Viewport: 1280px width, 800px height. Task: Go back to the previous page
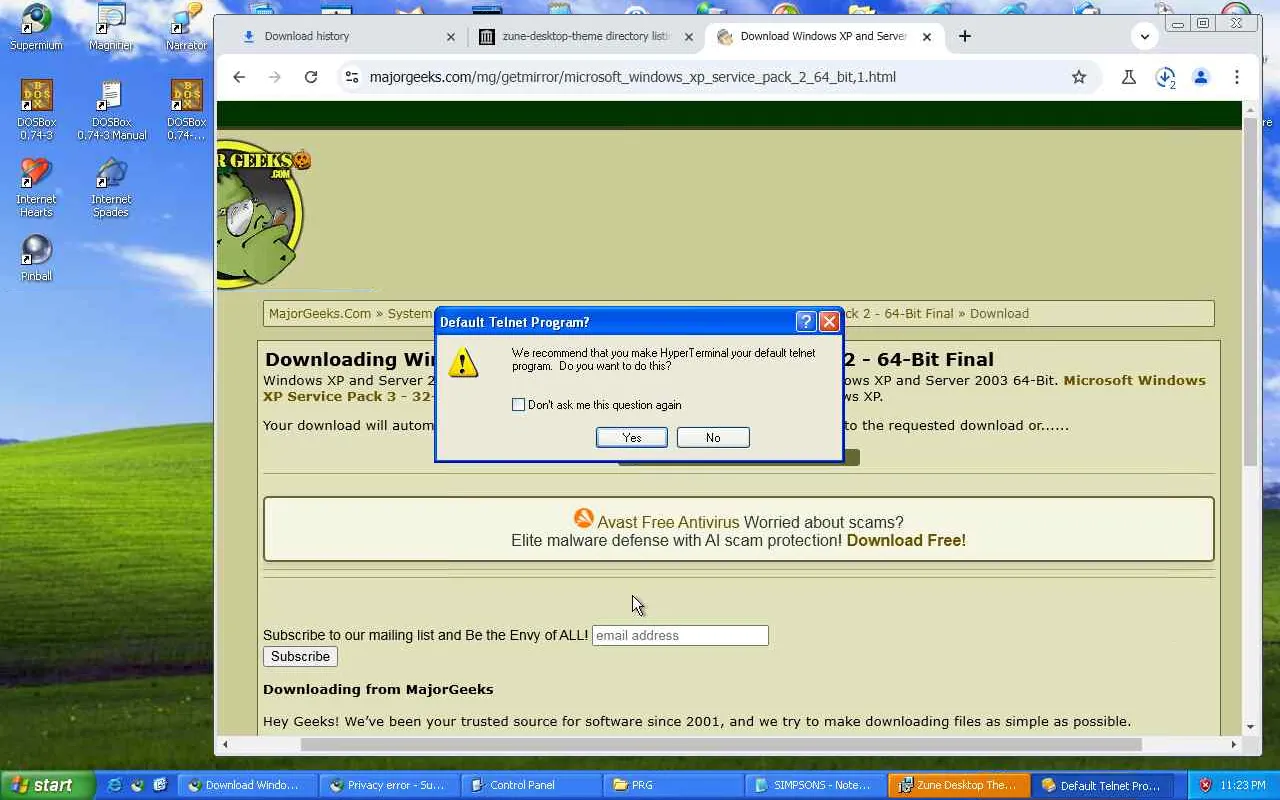239,77
